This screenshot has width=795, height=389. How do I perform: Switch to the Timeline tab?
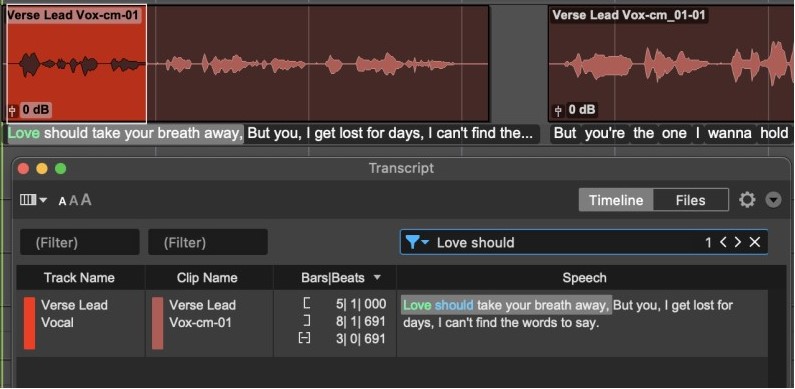pos(616,200)
